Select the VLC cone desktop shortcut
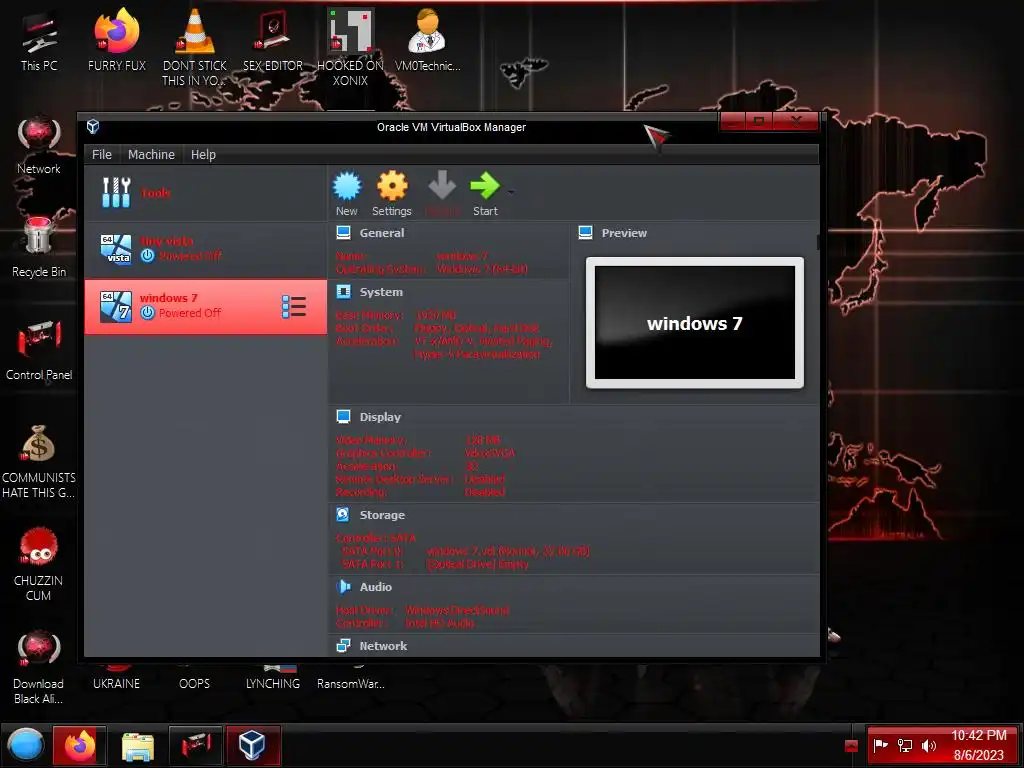Viewport: 1024px width, 768px height. 195,47
